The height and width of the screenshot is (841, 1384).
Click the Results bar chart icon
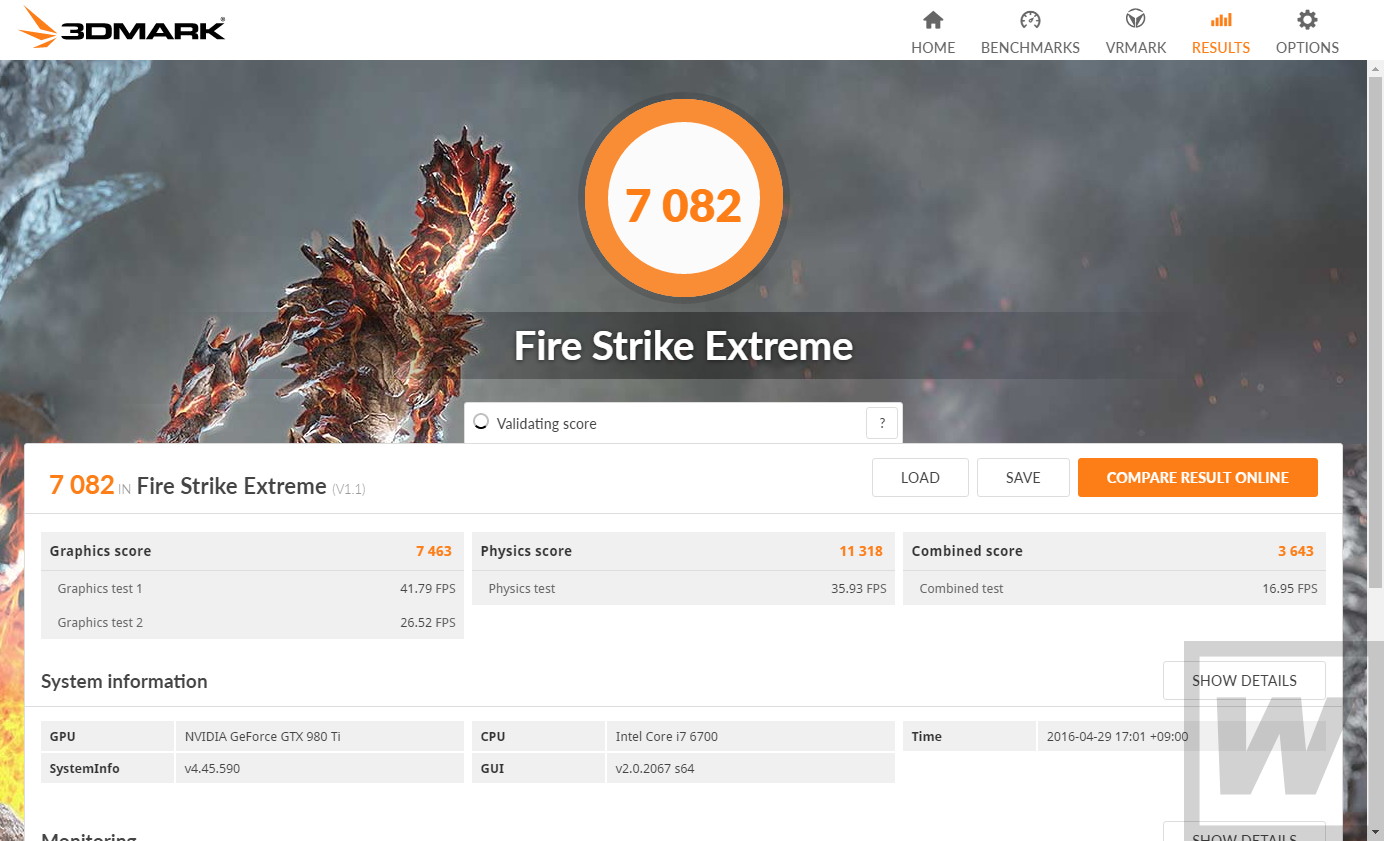(x=1221, y=20)
